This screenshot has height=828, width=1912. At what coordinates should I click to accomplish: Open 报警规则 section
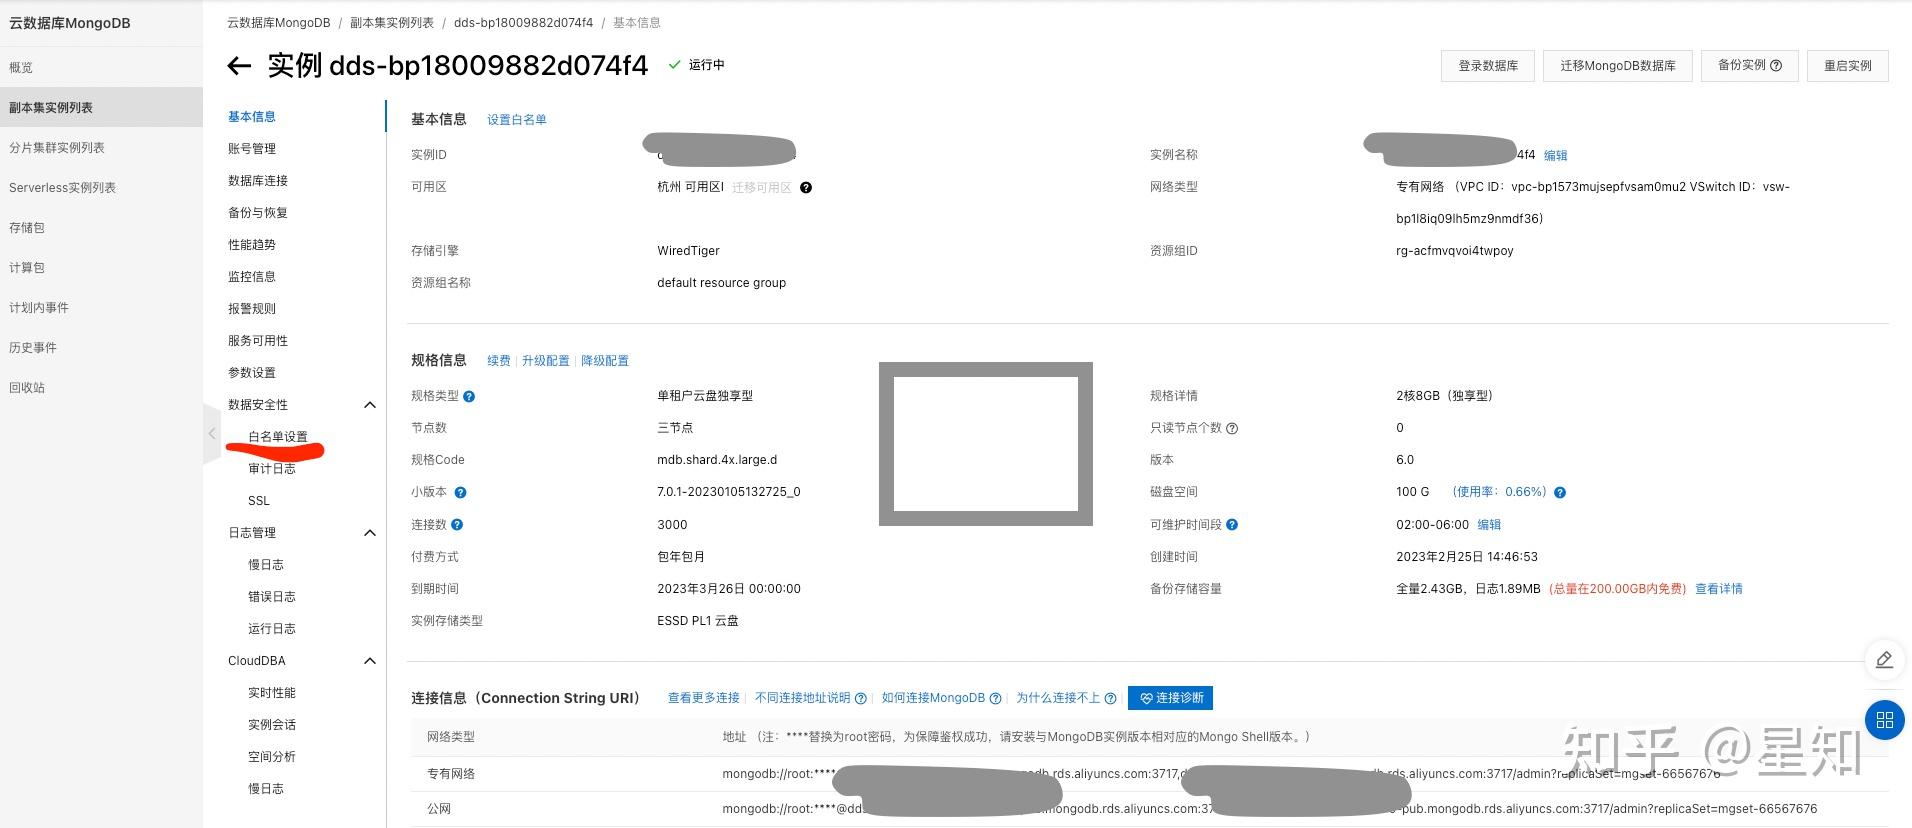click(x=252, y=309)
